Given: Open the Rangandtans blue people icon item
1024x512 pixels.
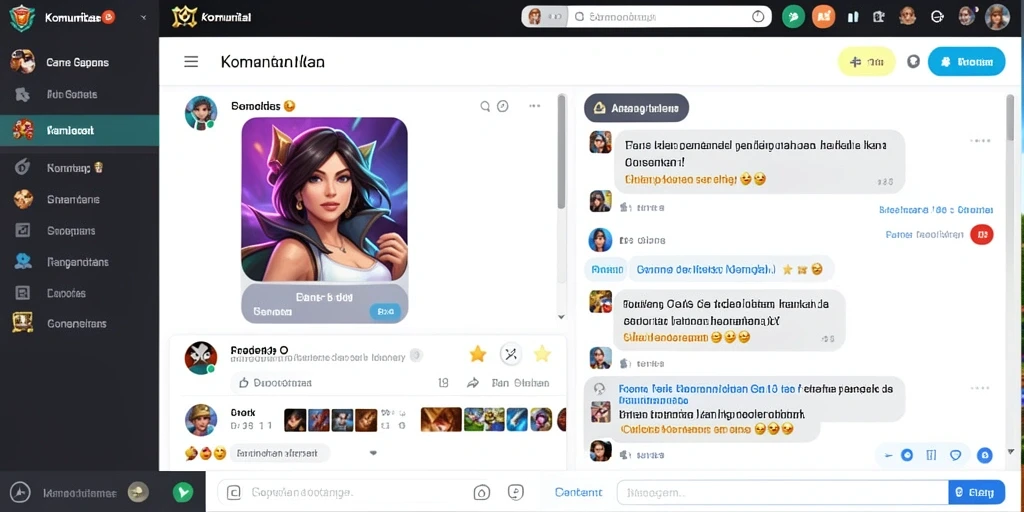Looking at the screenshot, I should click(x=79, y=262).
